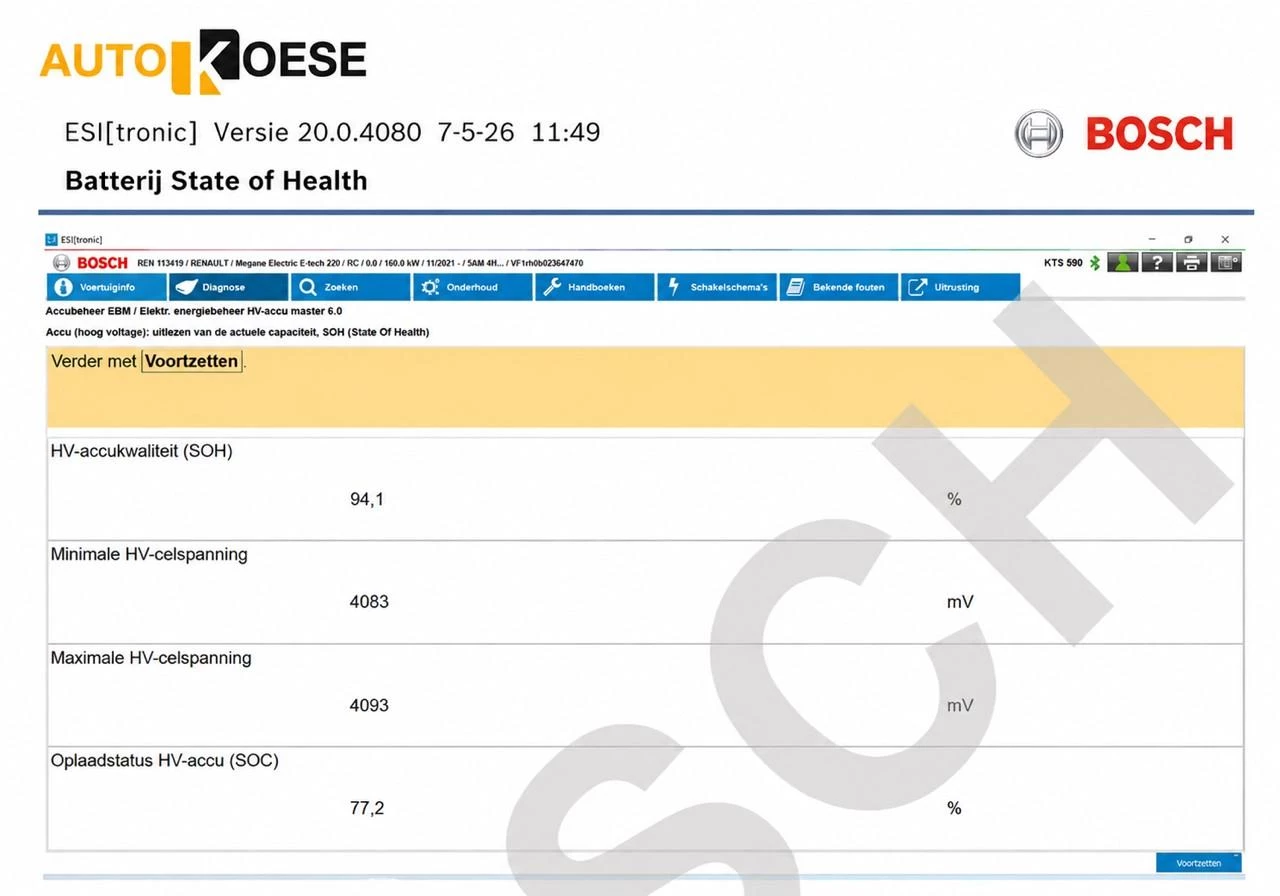Click the vehicle description text REN 113419 / RENAULT

(360, 263)
